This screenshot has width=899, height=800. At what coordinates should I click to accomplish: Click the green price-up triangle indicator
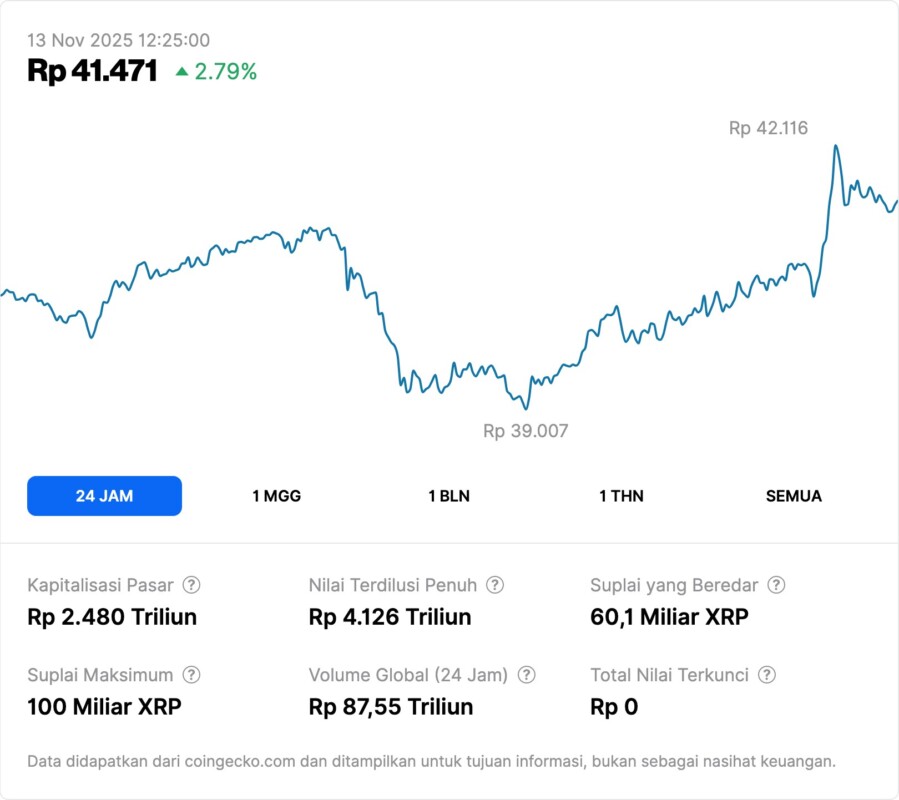click(x=182, y=72)
